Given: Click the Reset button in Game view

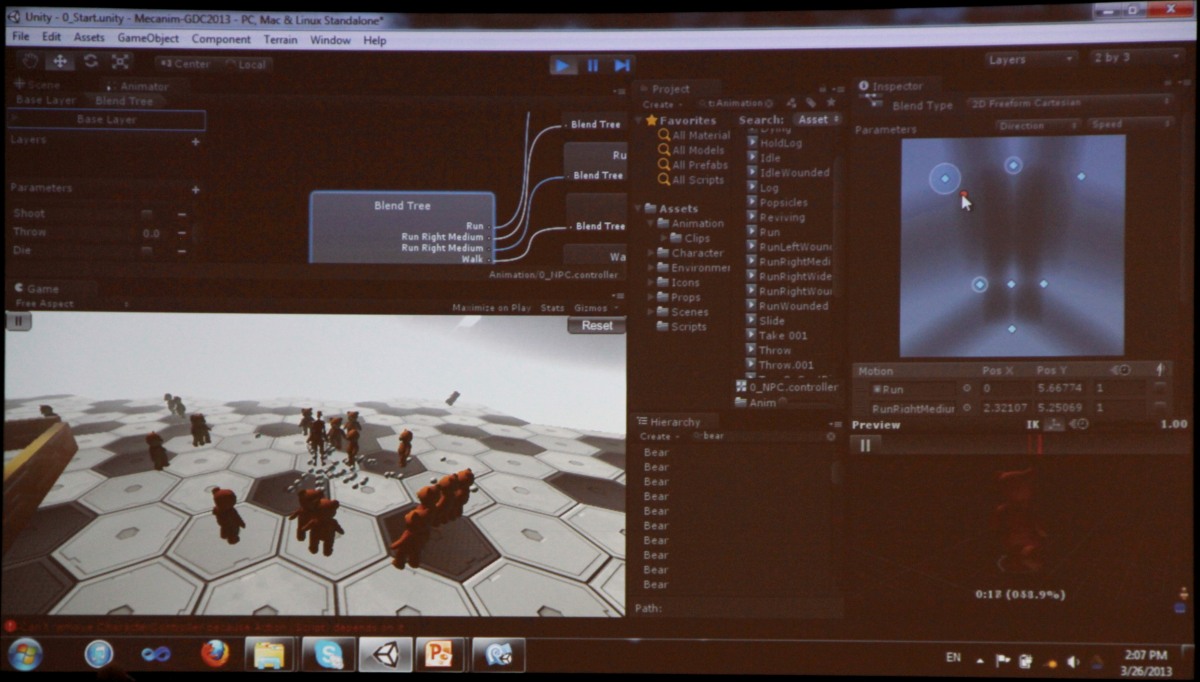Looking at the screenshot, I should pos(597,325).
